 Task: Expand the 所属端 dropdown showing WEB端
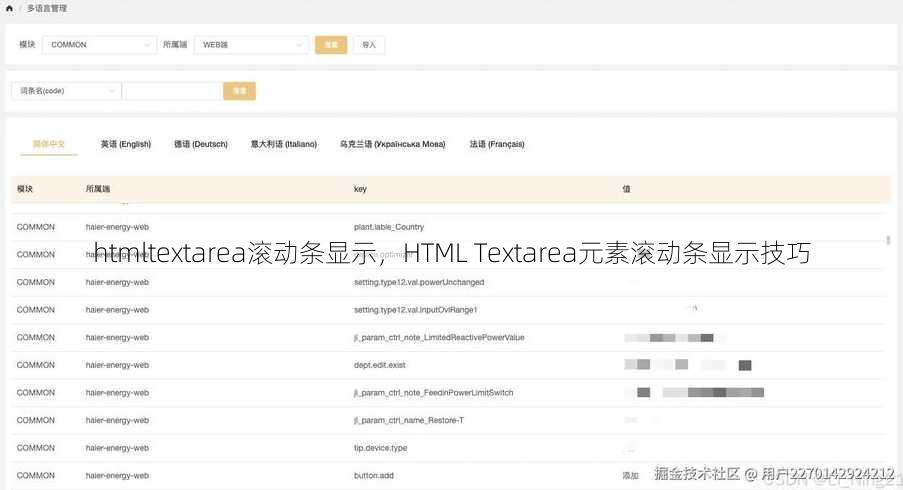point(251,45)
